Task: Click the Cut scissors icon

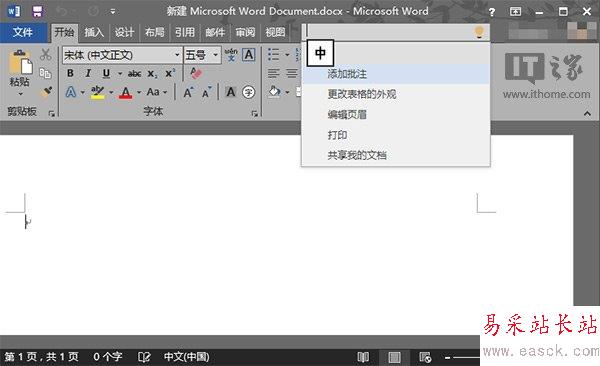Action: [46, 54]
